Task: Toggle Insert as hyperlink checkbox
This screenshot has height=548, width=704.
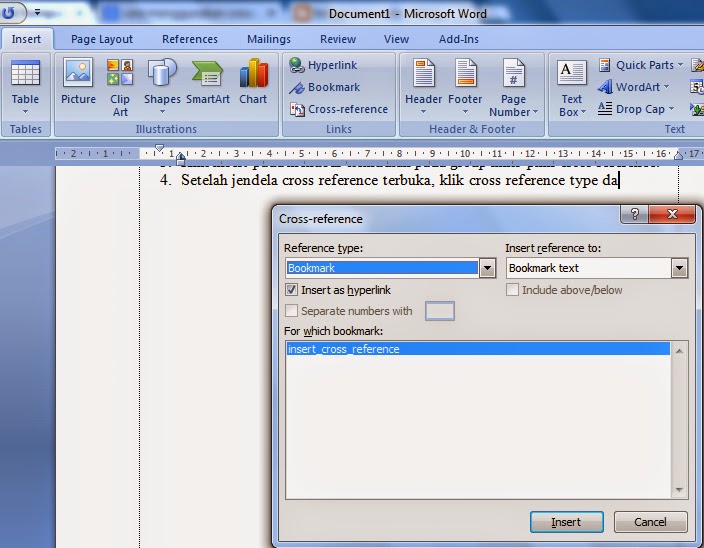Action: point(291,290)
